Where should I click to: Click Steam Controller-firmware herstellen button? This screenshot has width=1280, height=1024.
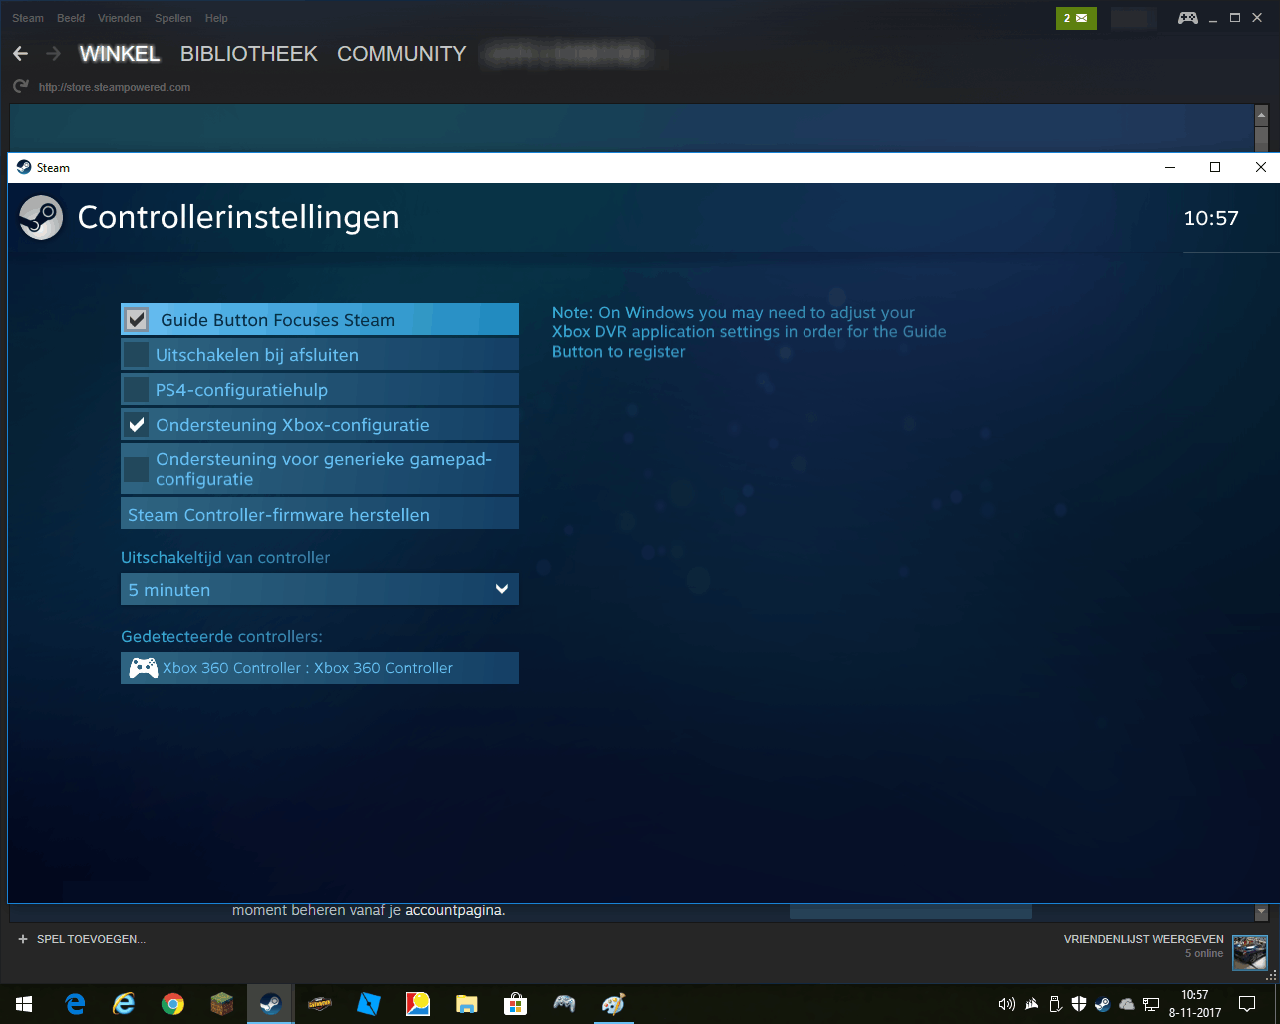320,515
